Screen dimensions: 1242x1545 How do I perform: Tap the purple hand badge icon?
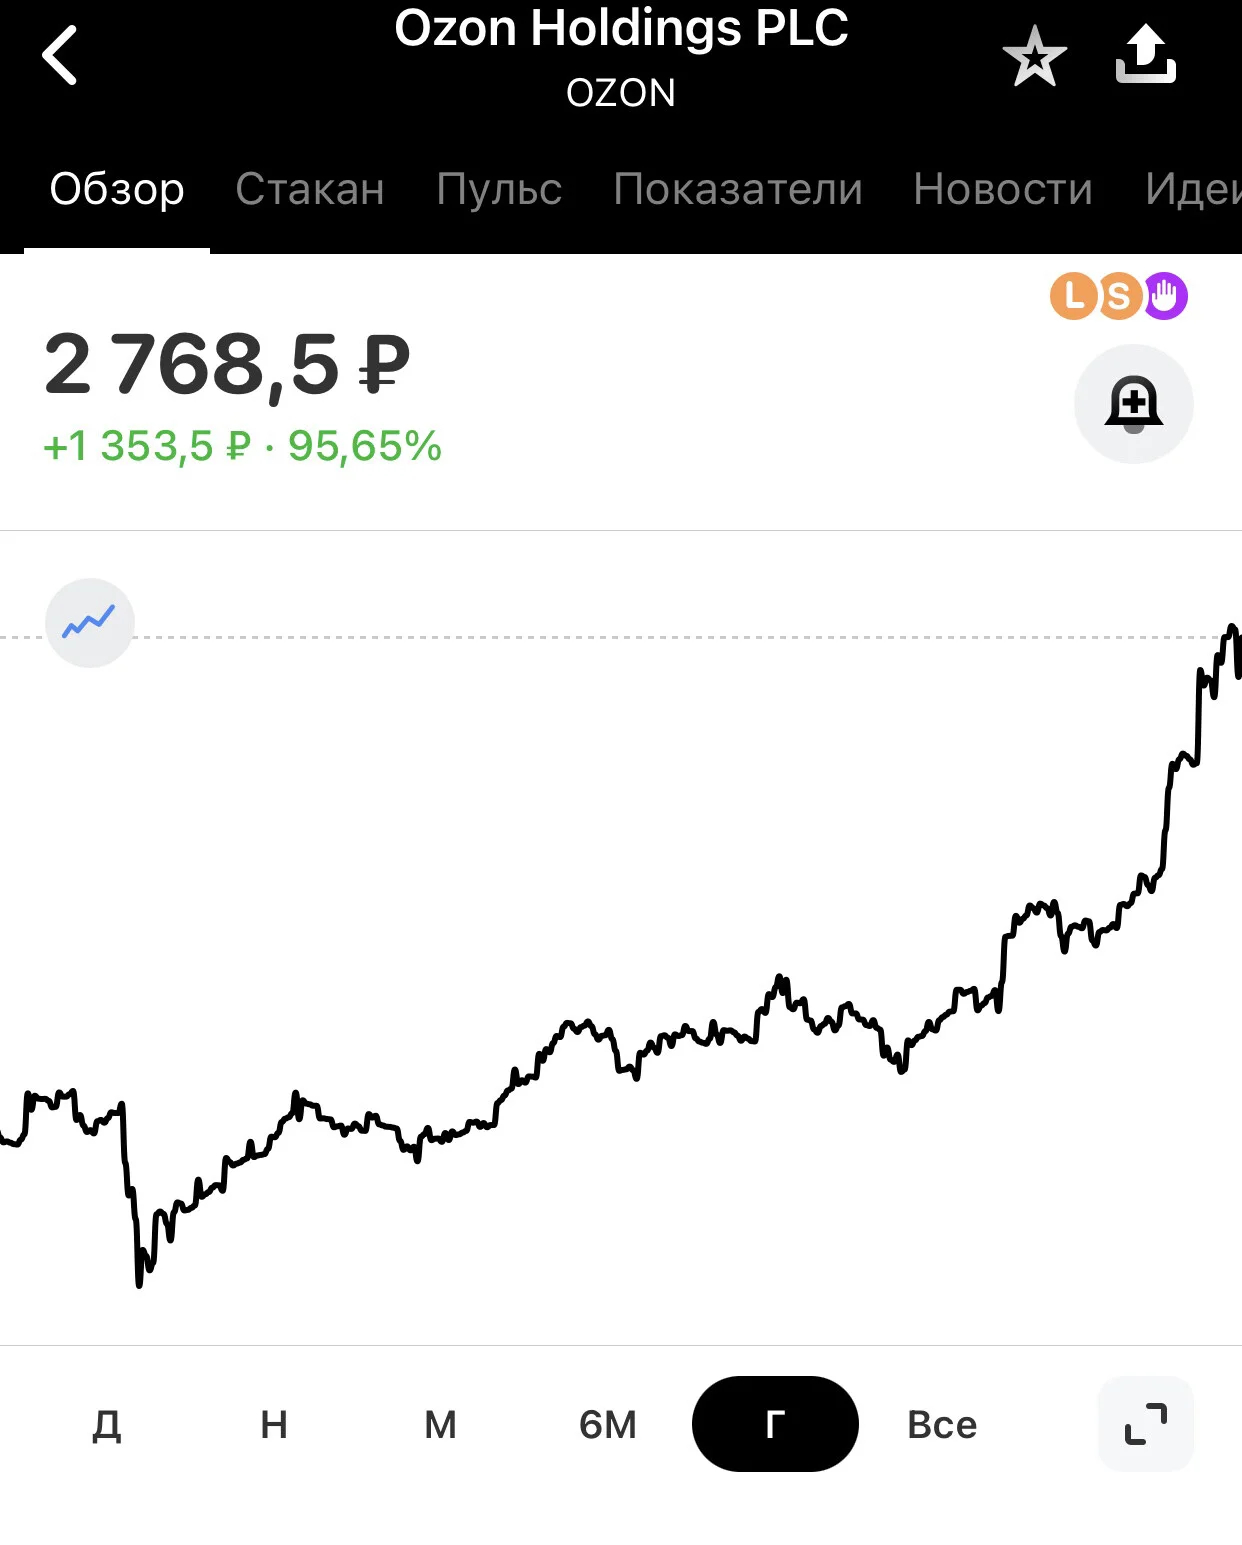coord(1165,296)
